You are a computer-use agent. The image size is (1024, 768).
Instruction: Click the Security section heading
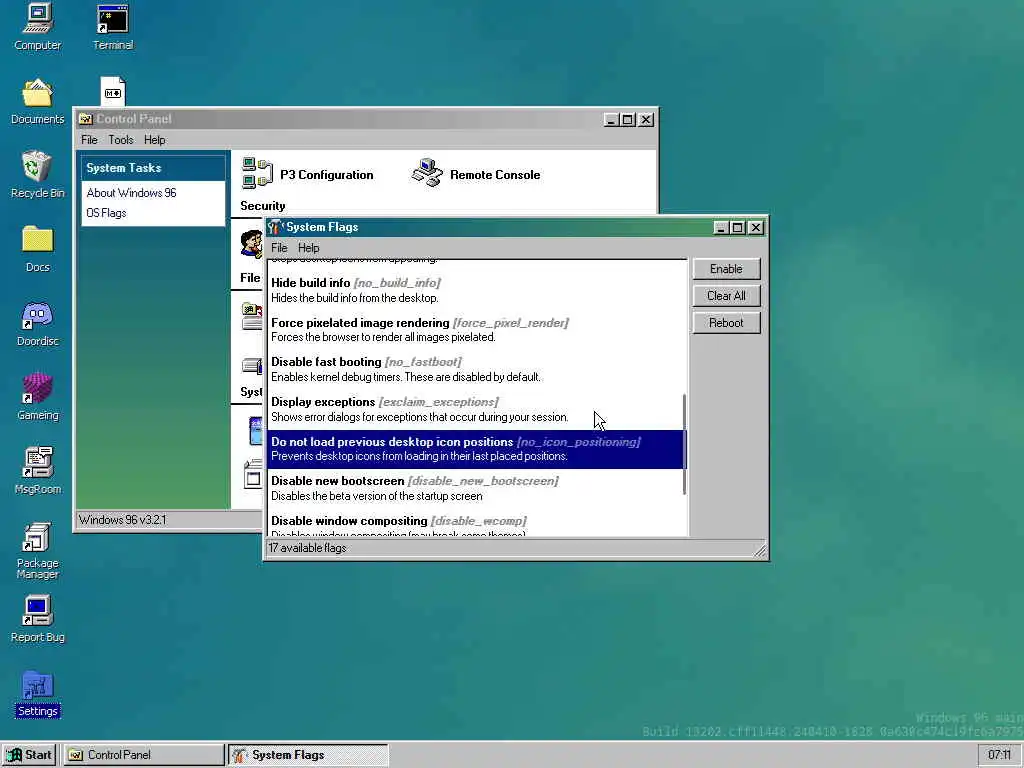click(x=263, y=206)
